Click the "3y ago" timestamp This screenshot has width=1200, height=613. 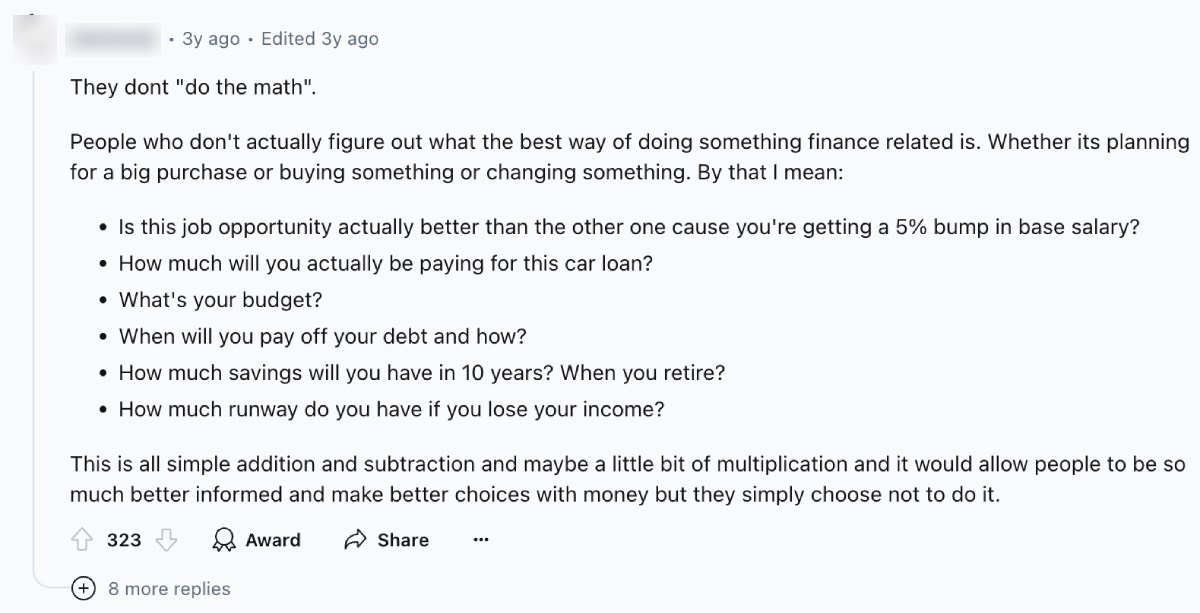point(211,39)
